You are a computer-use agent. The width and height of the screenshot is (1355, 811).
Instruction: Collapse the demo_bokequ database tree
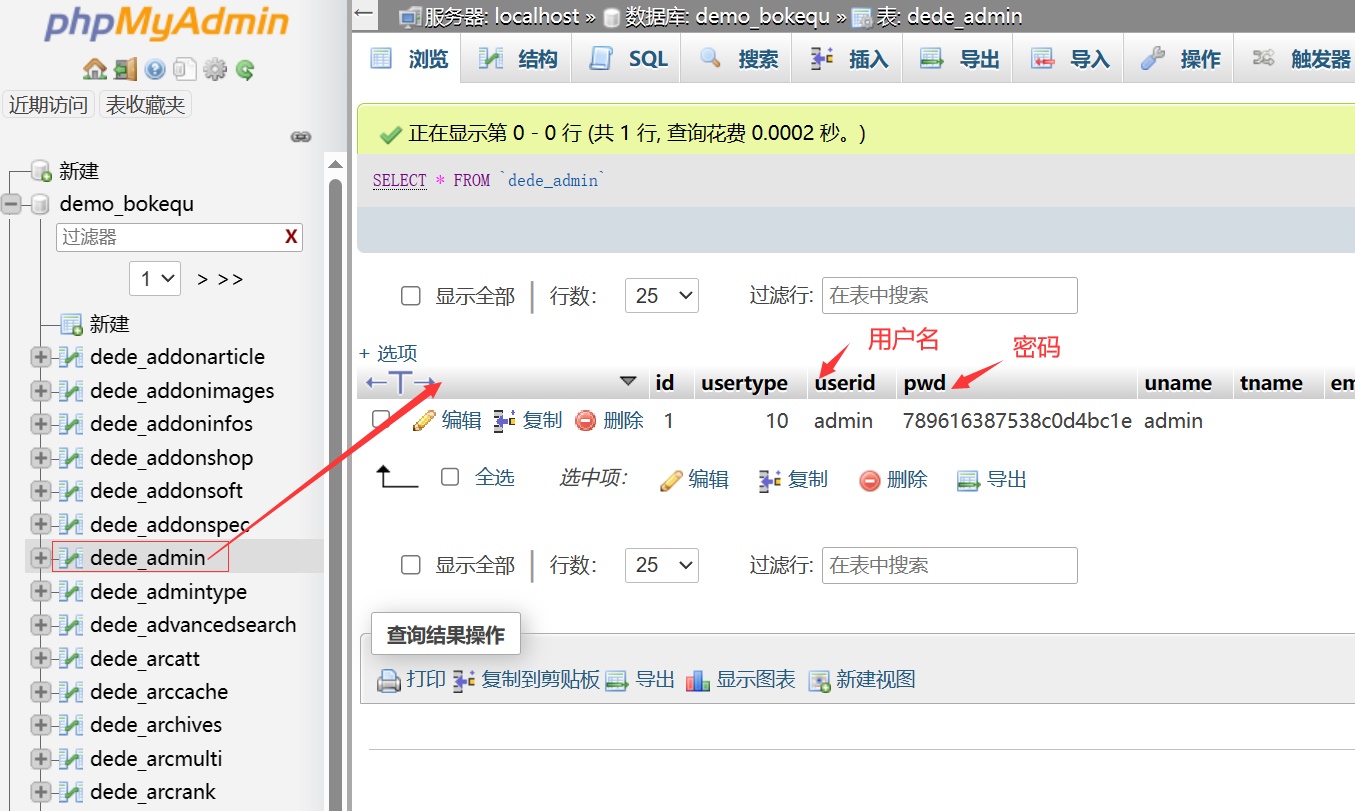(11, 204)
